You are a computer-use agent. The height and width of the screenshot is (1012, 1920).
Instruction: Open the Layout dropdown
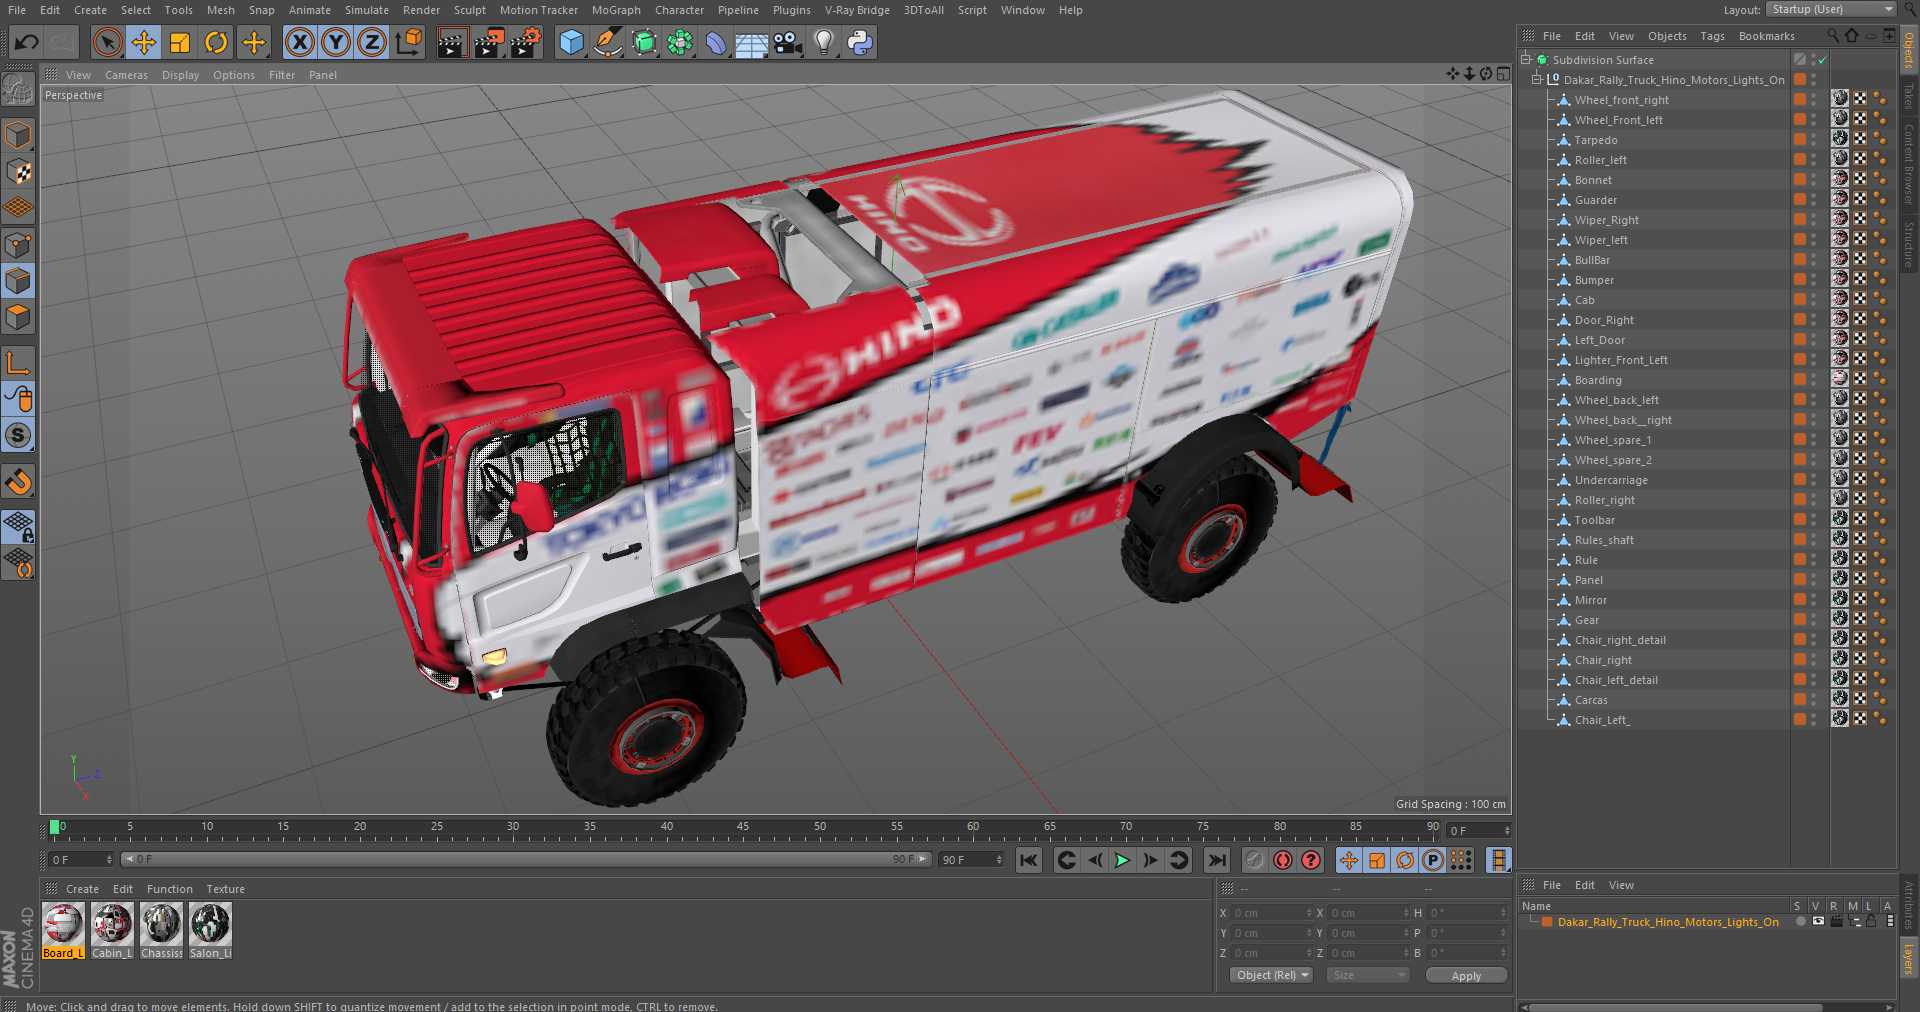point(1831,9)
